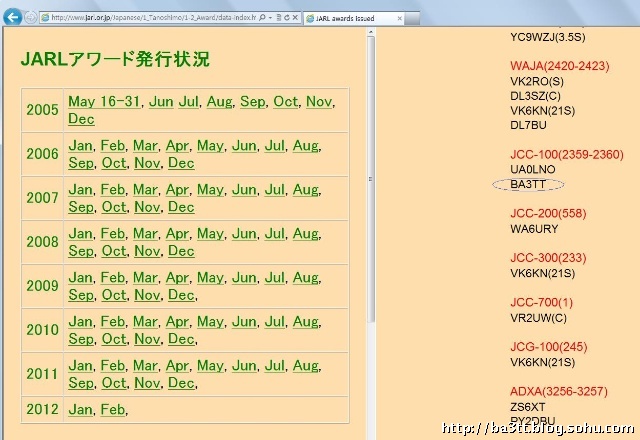Open the Feb link in the 2007 row

[113, 189]
